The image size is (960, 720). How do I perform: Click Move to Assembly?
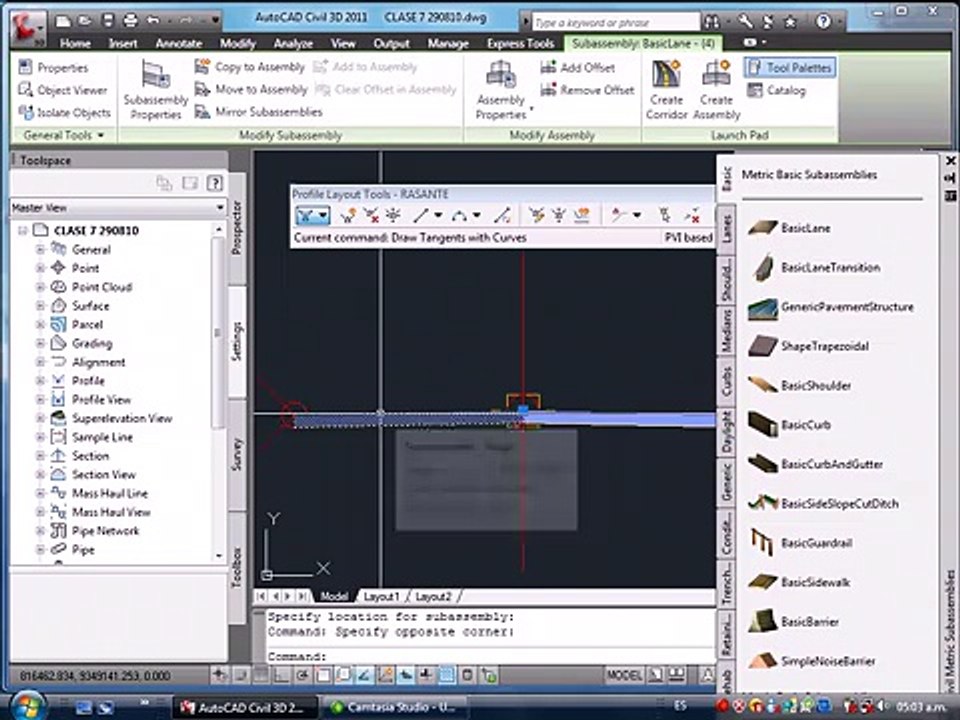tap(251, 89)
